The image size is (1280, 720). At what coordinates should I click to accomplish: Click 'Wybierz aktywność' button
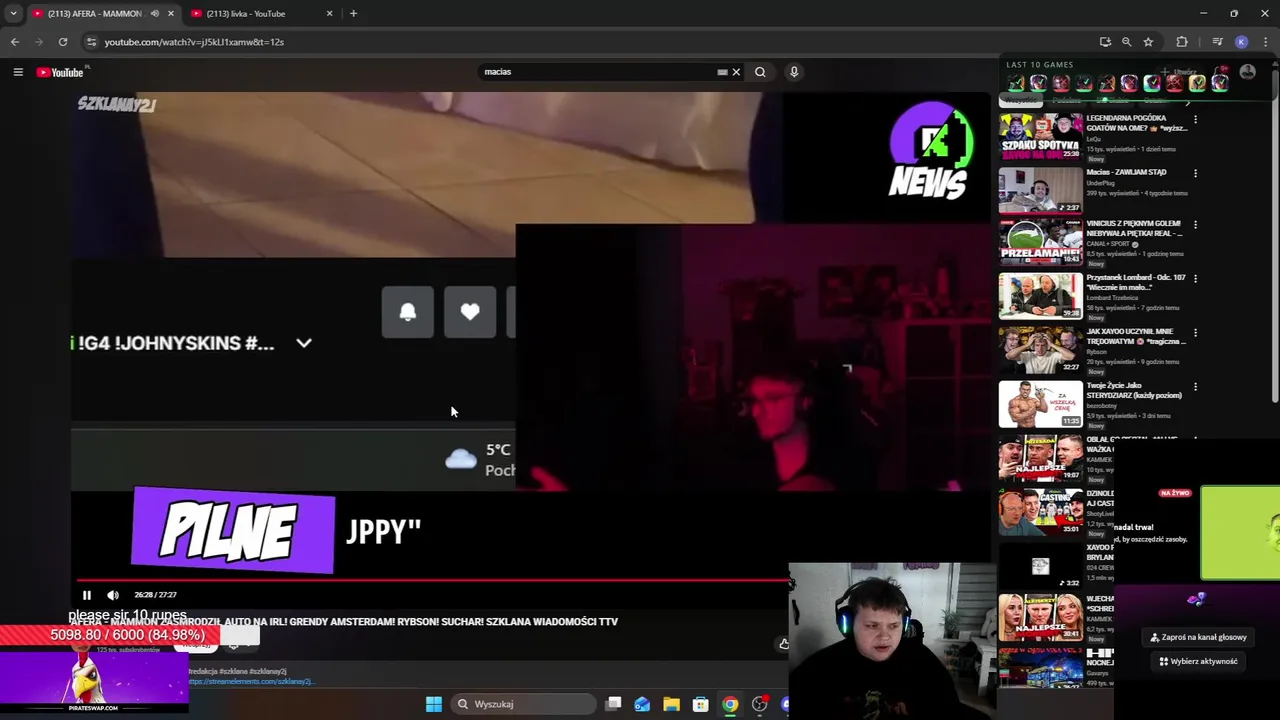[x=1198, y=661]
